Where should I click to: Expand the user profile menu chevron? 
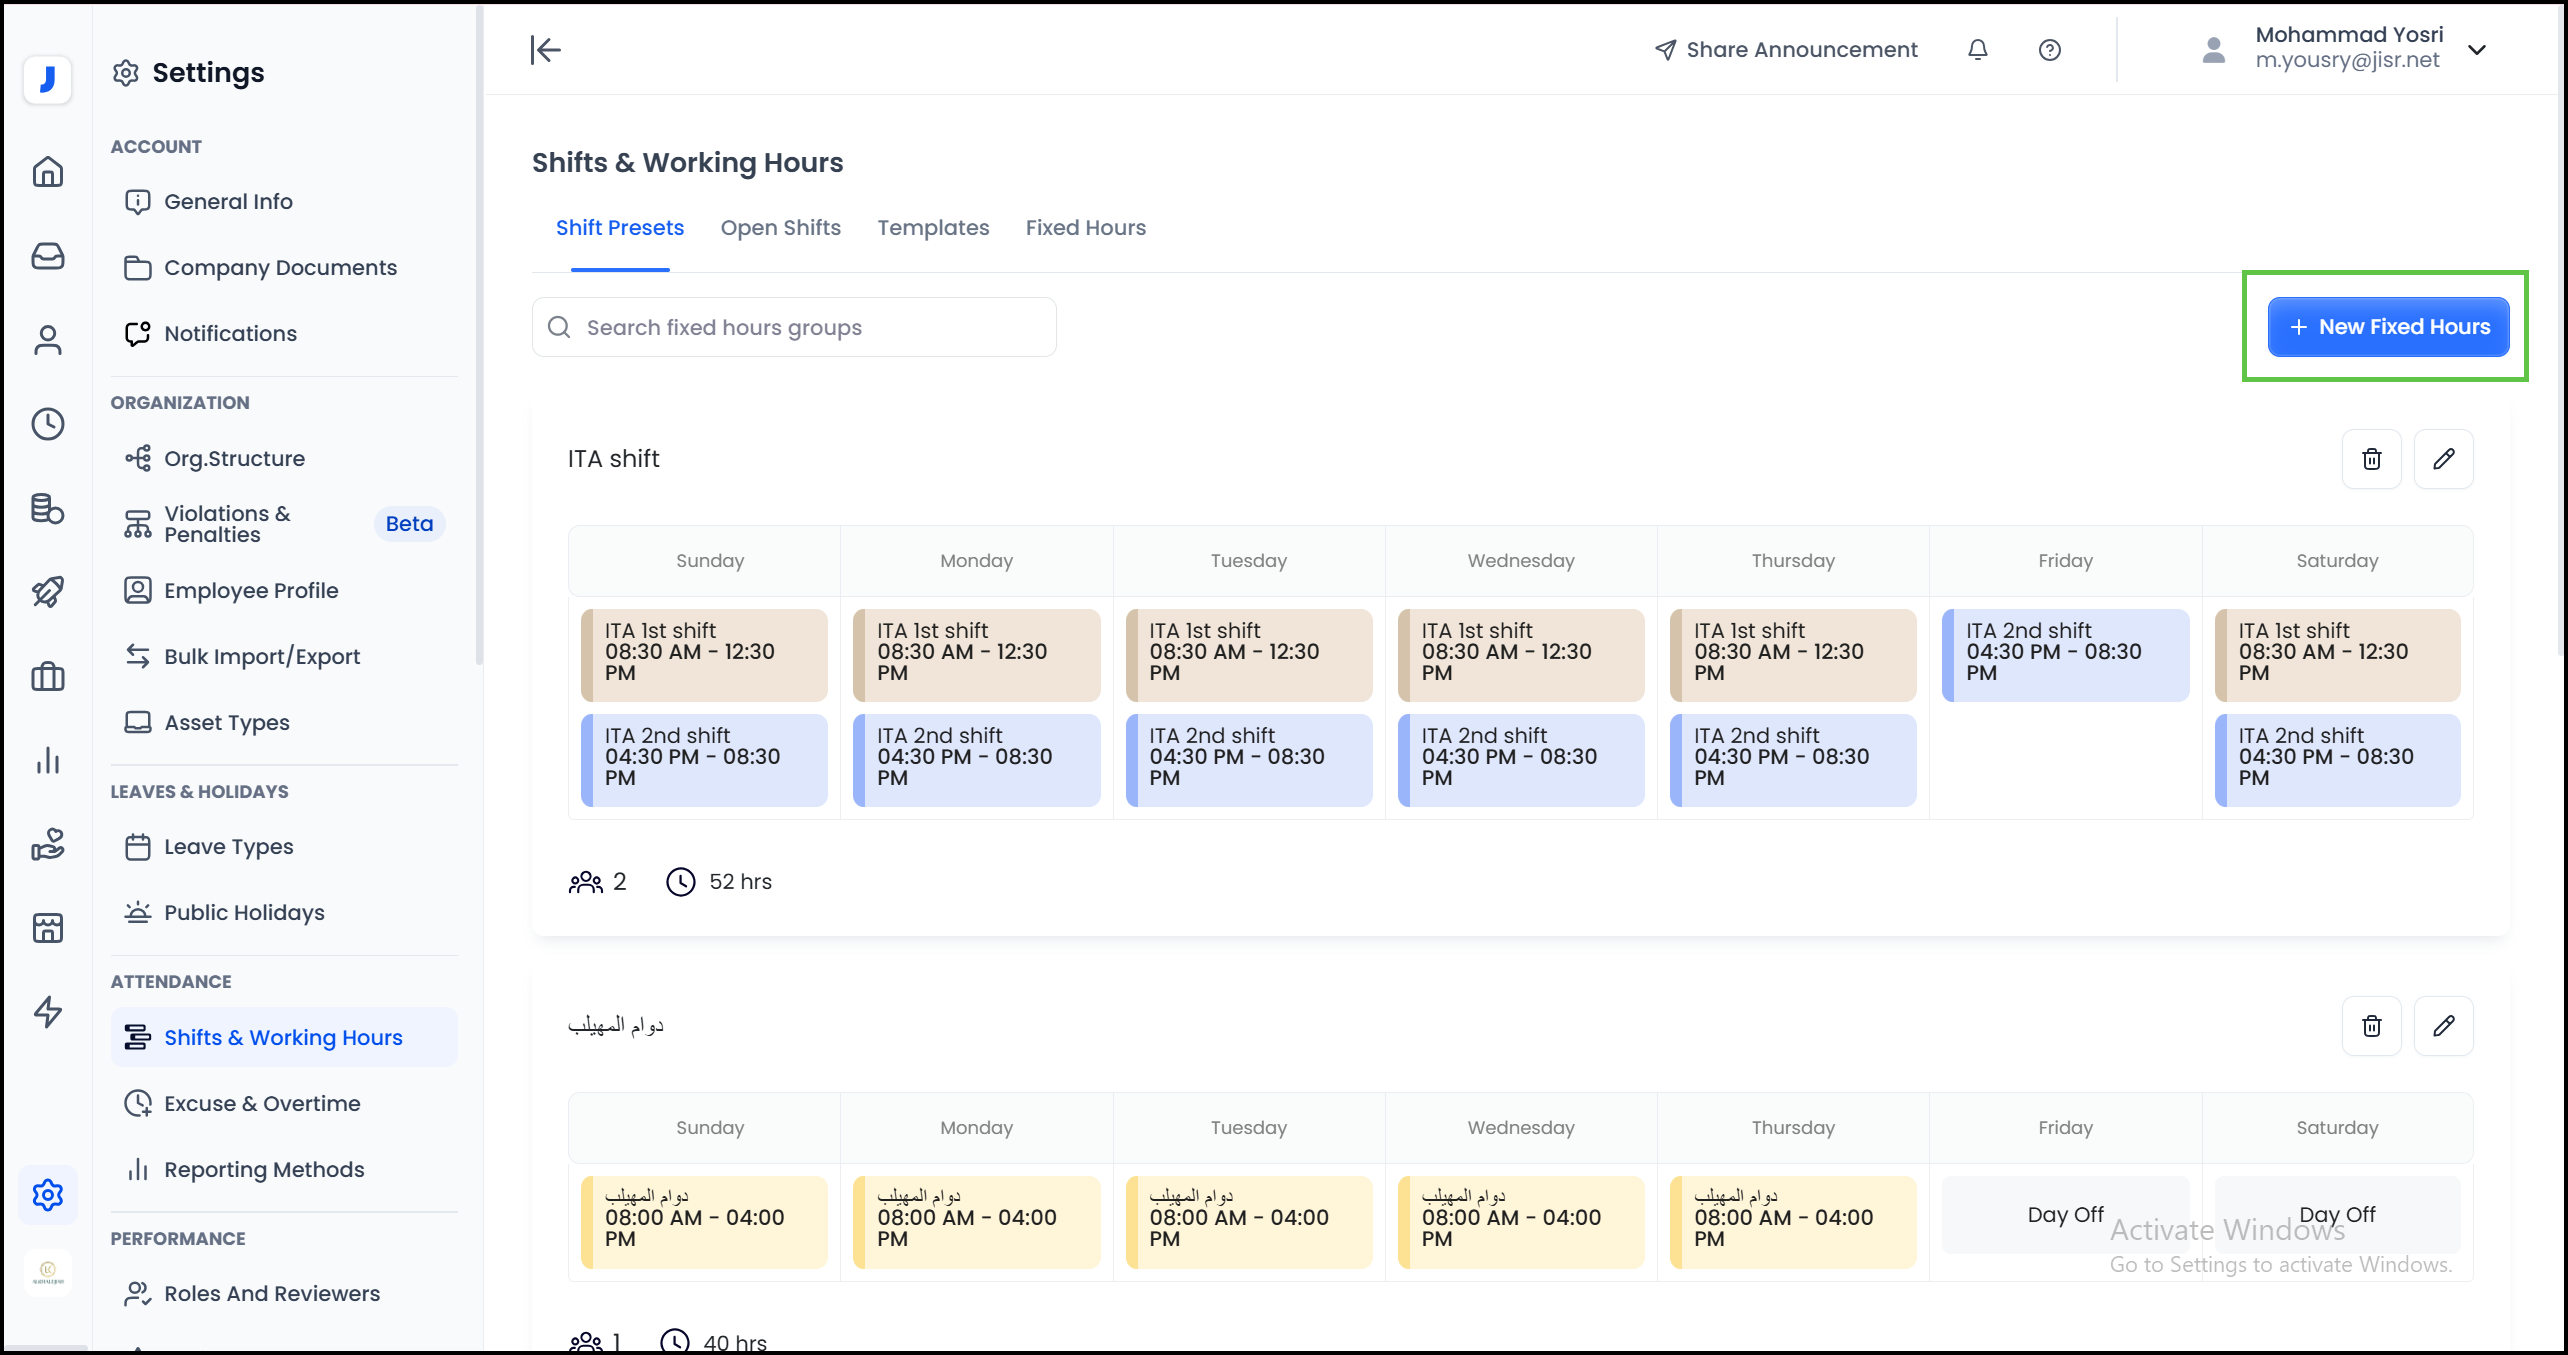tap(2478, 49)
